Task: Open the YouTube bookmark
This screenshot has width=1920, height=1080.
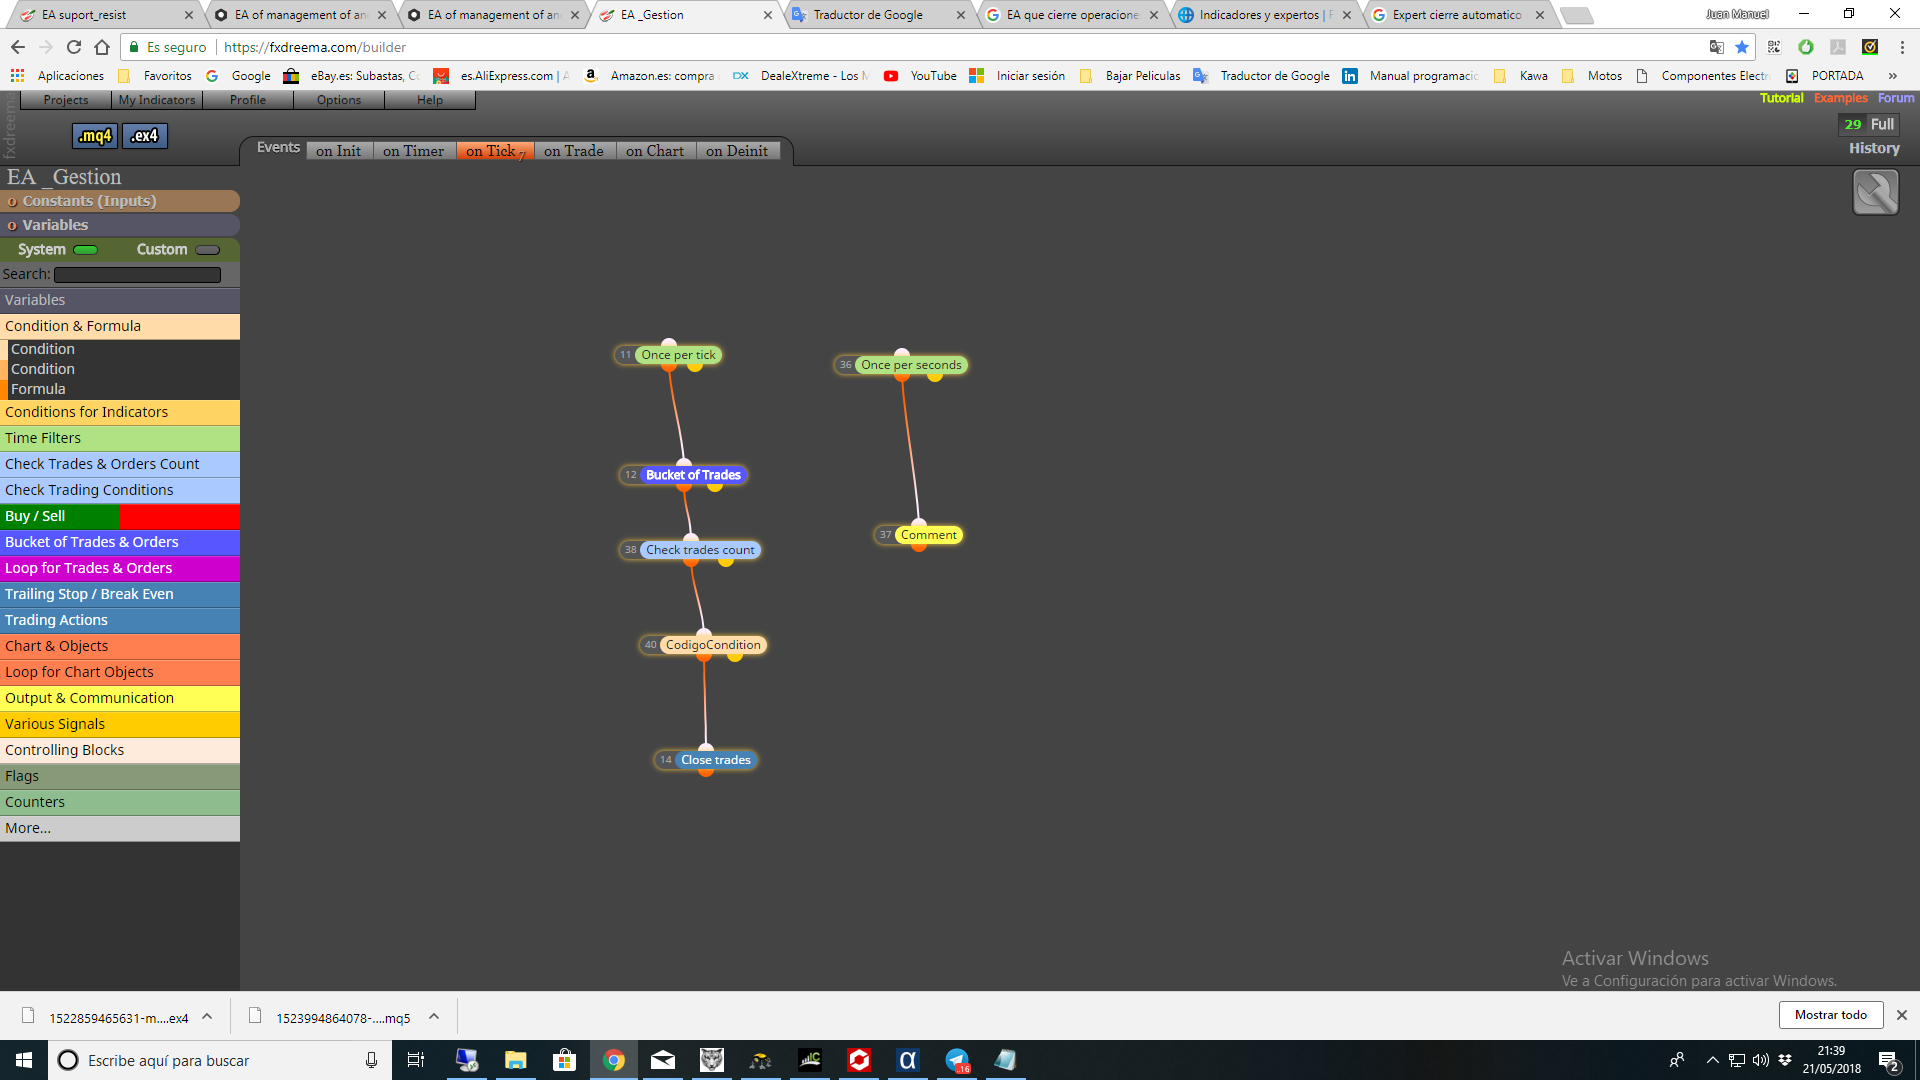Action: 921,76
